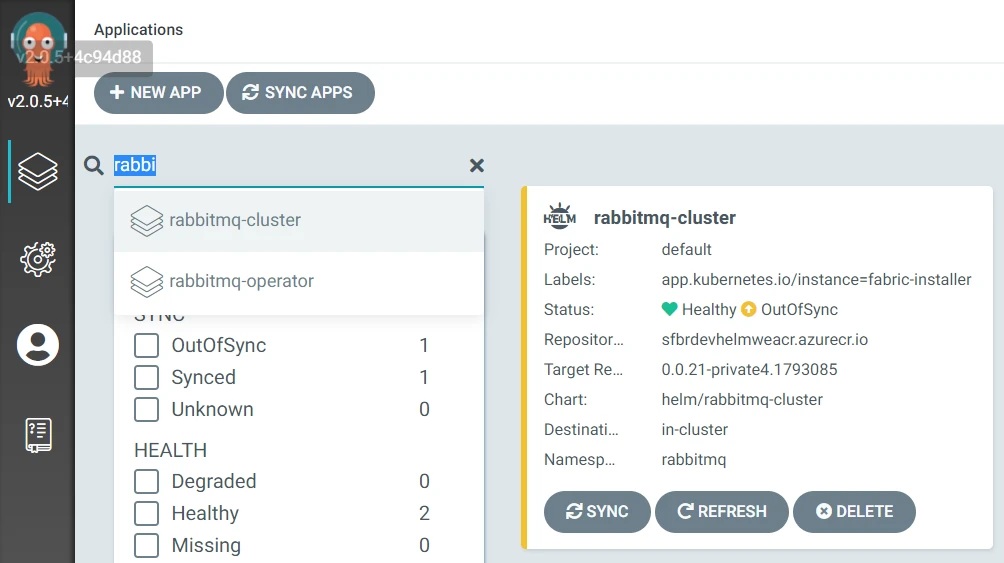The image size is (1004, 563).
Task: Click namespace value rabbitmq
Action: (x=693, y=460)
